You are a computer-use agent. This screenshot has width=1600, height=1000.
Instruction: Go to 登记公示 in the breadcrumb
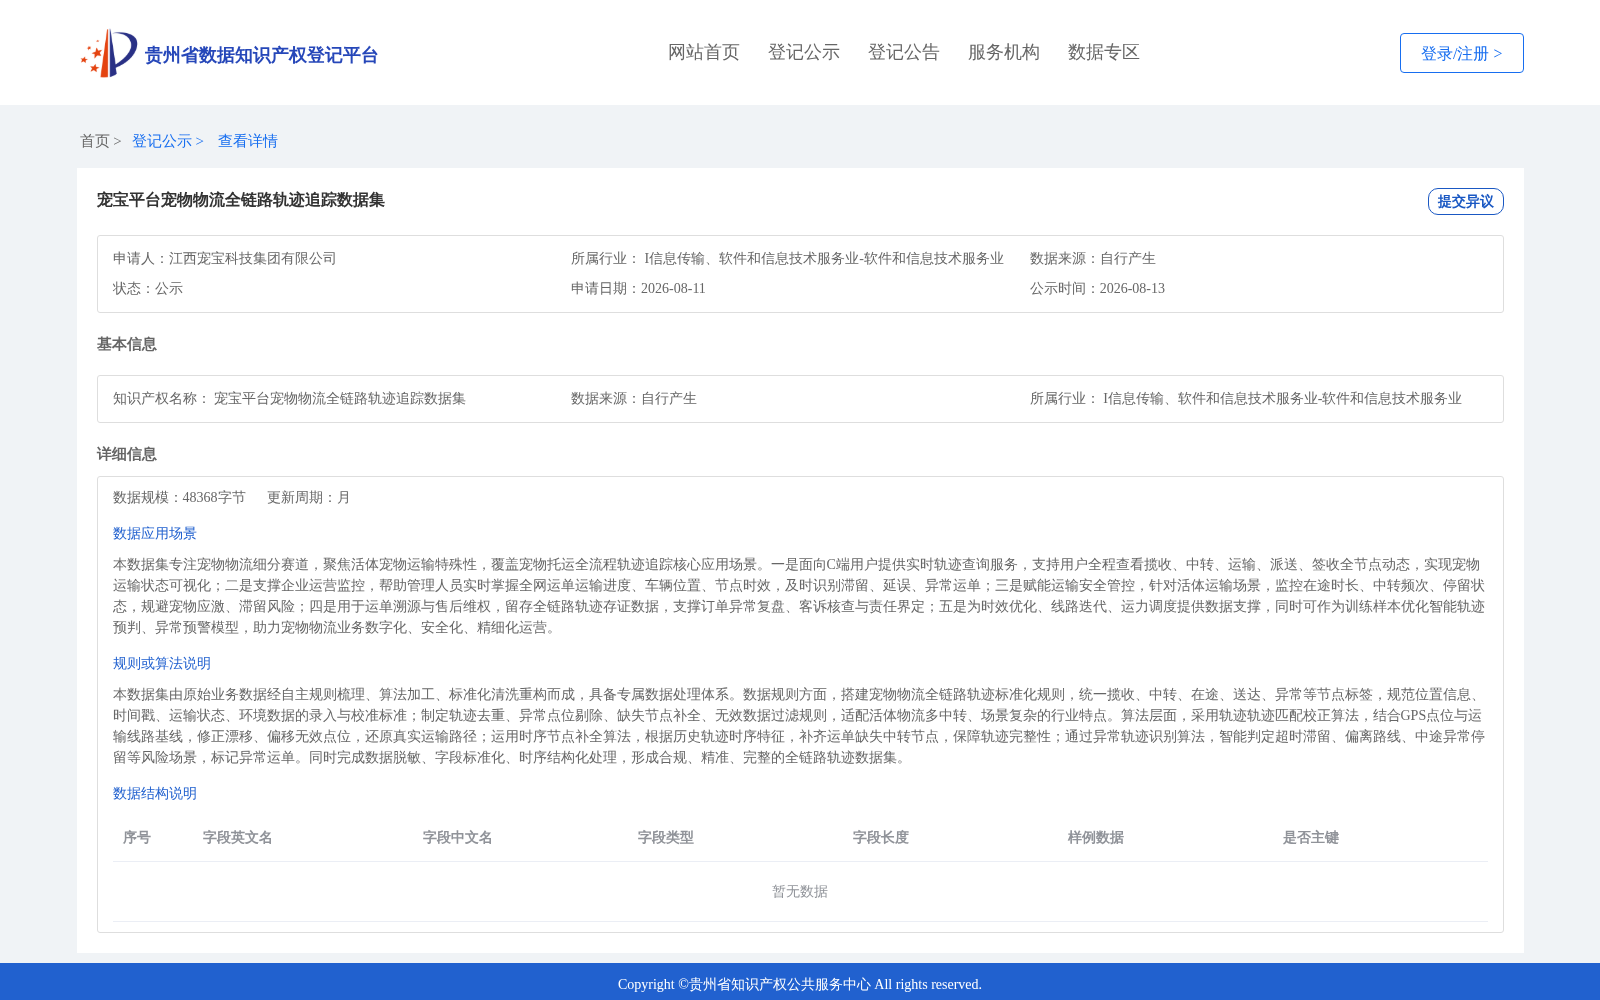coord(162,141)
